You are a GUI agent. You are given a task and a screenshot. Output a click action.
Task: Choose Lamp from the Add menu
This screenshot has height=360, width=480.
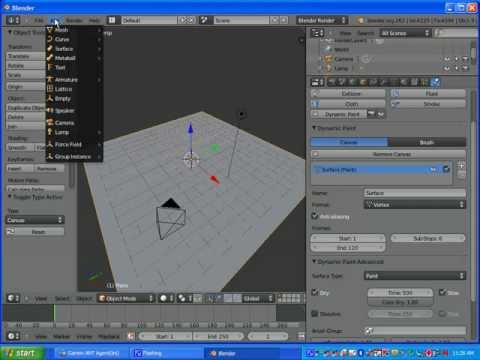(74, 132)
